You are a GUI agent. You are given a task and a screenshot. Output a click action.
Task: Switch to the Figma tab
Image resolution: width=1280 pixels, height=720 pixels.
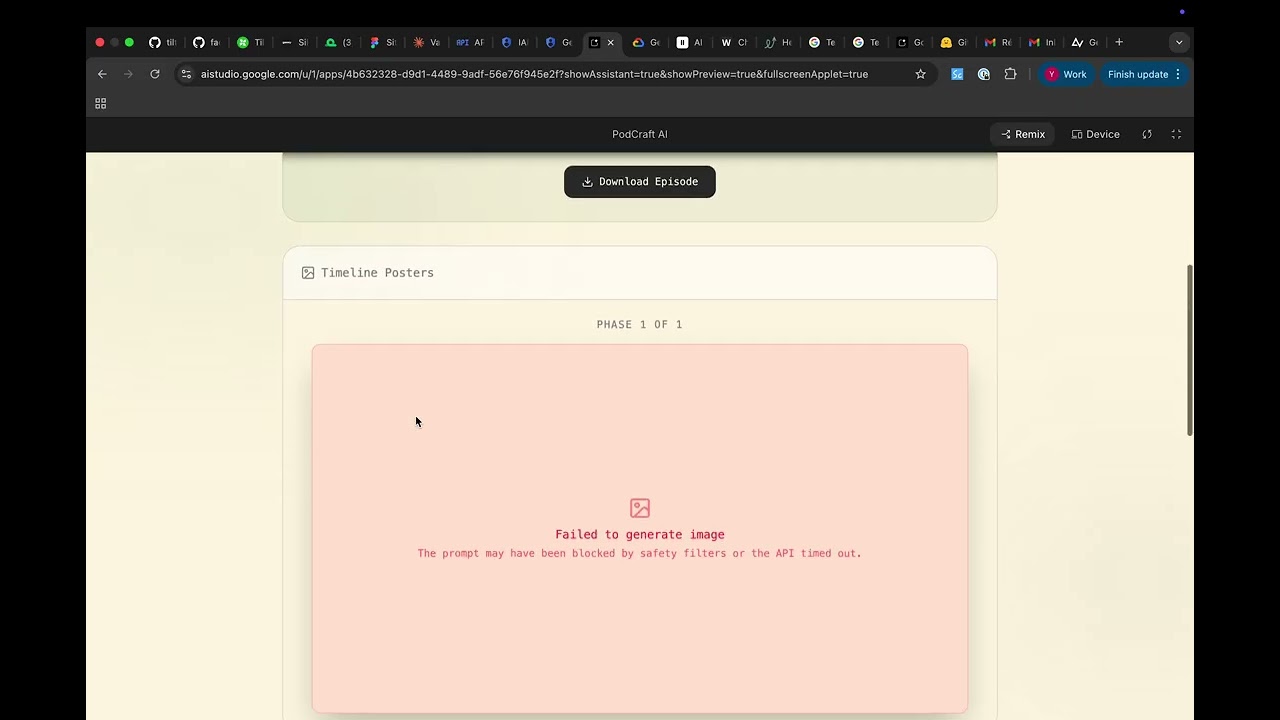point(382,42)
